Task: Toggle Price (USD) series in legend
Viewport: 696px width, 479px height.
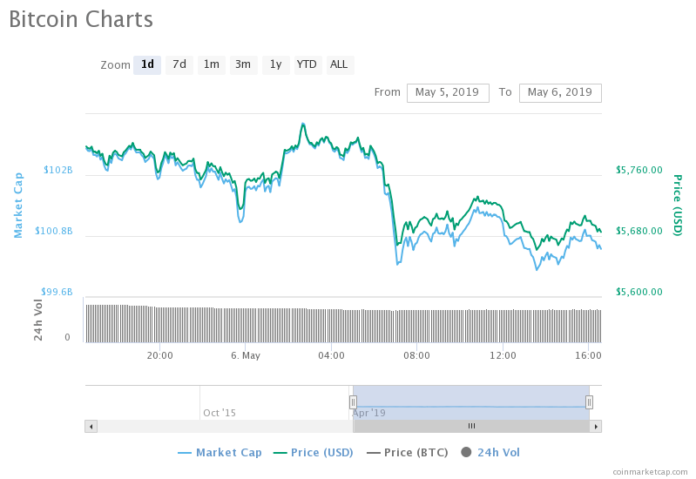Action: pos(313,452)
